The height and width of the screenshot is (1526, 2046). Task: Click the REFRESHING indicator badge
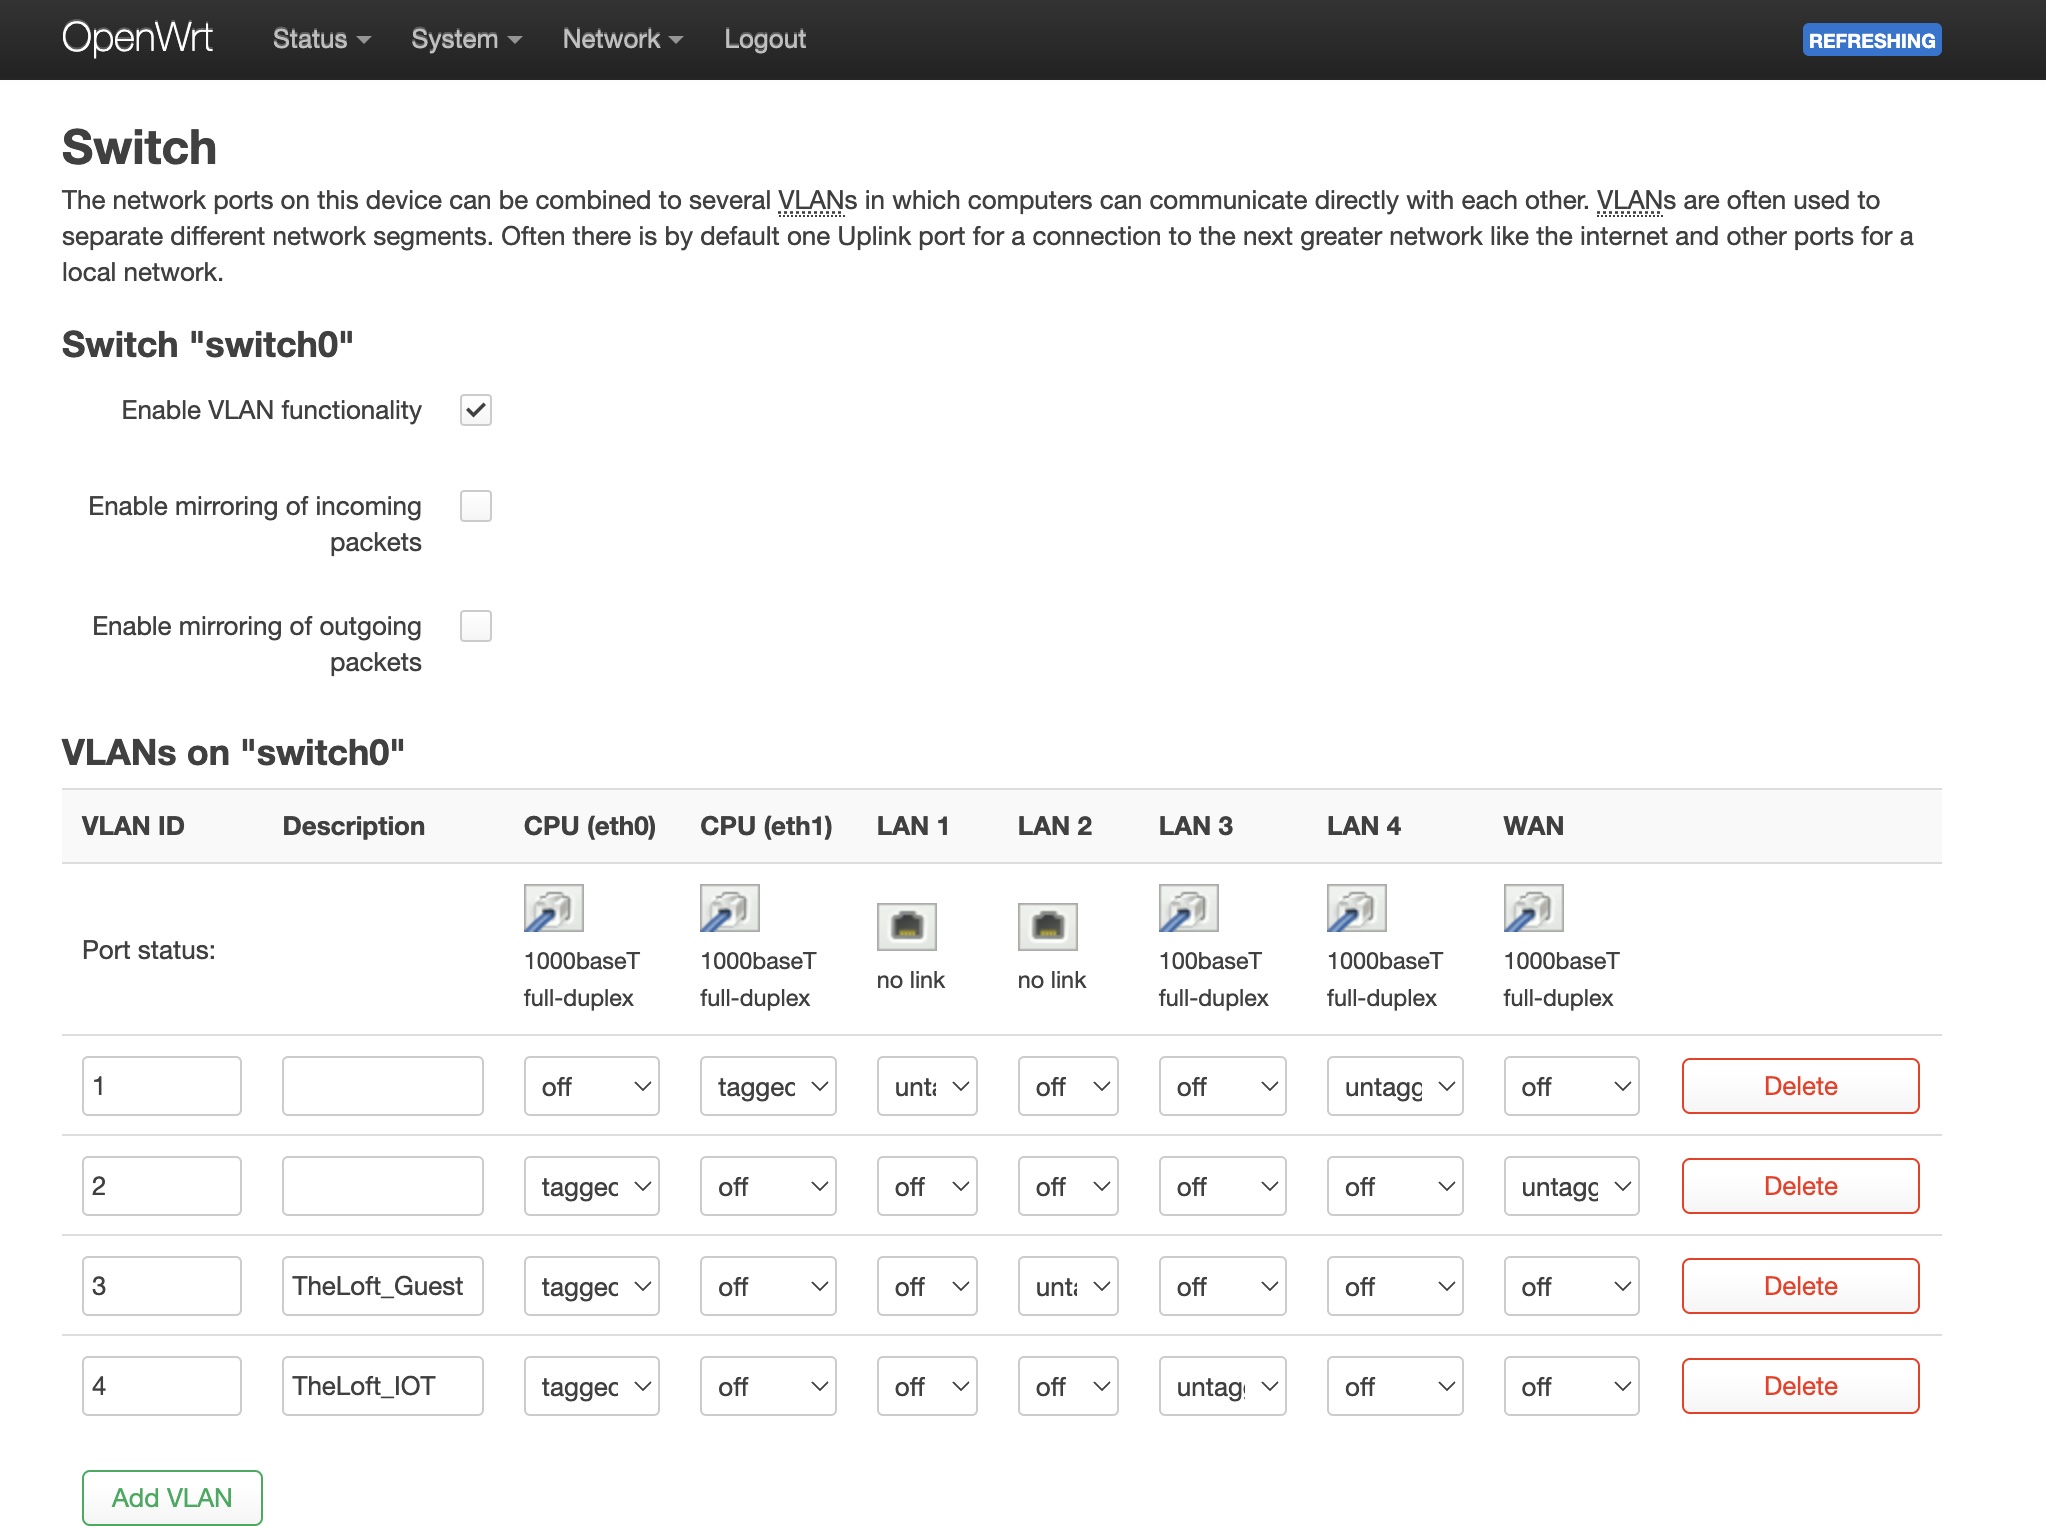(x=1872, y=40)
